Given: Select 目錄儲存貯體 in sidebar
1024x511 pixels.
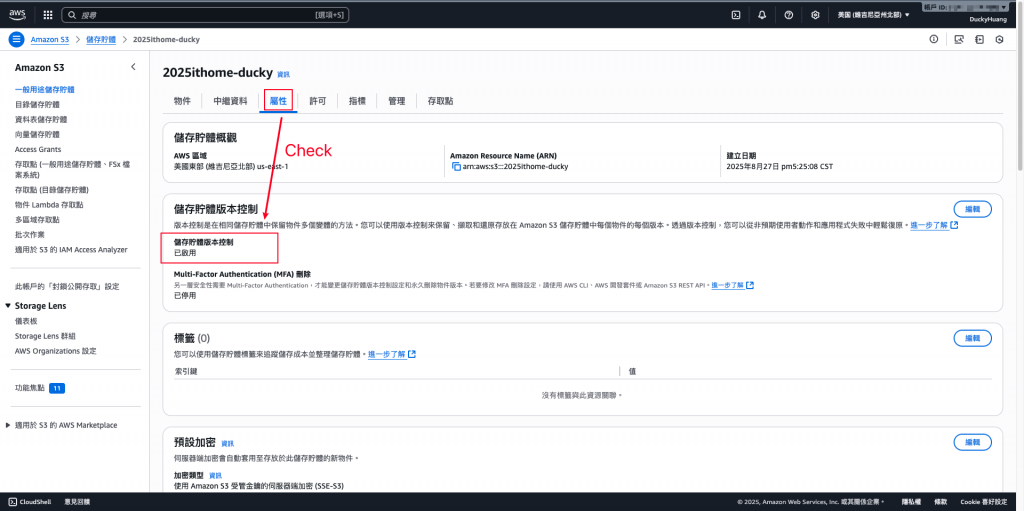Looking at the screenshot, I should click(x=37, y=105).
